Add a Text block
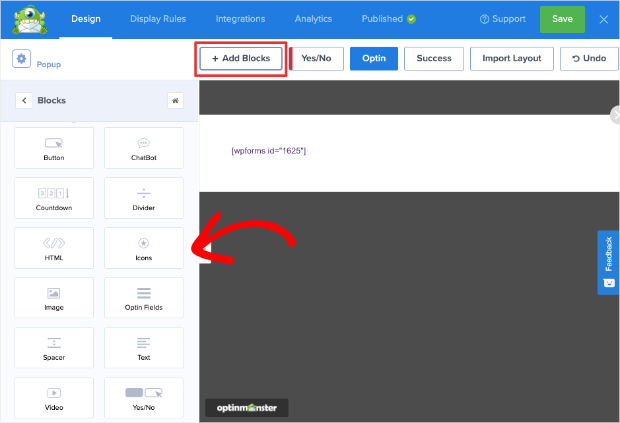This screenshot has width=620, height=423. tap(144, 347)
